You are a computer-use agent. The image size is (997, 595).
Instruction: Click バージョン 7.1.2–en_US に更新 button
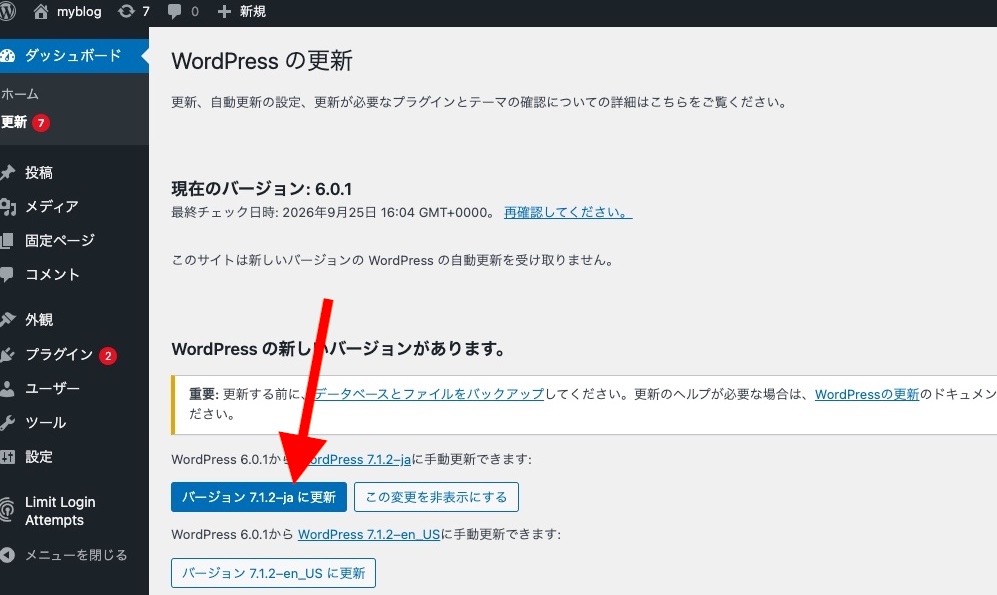point(273,573)
